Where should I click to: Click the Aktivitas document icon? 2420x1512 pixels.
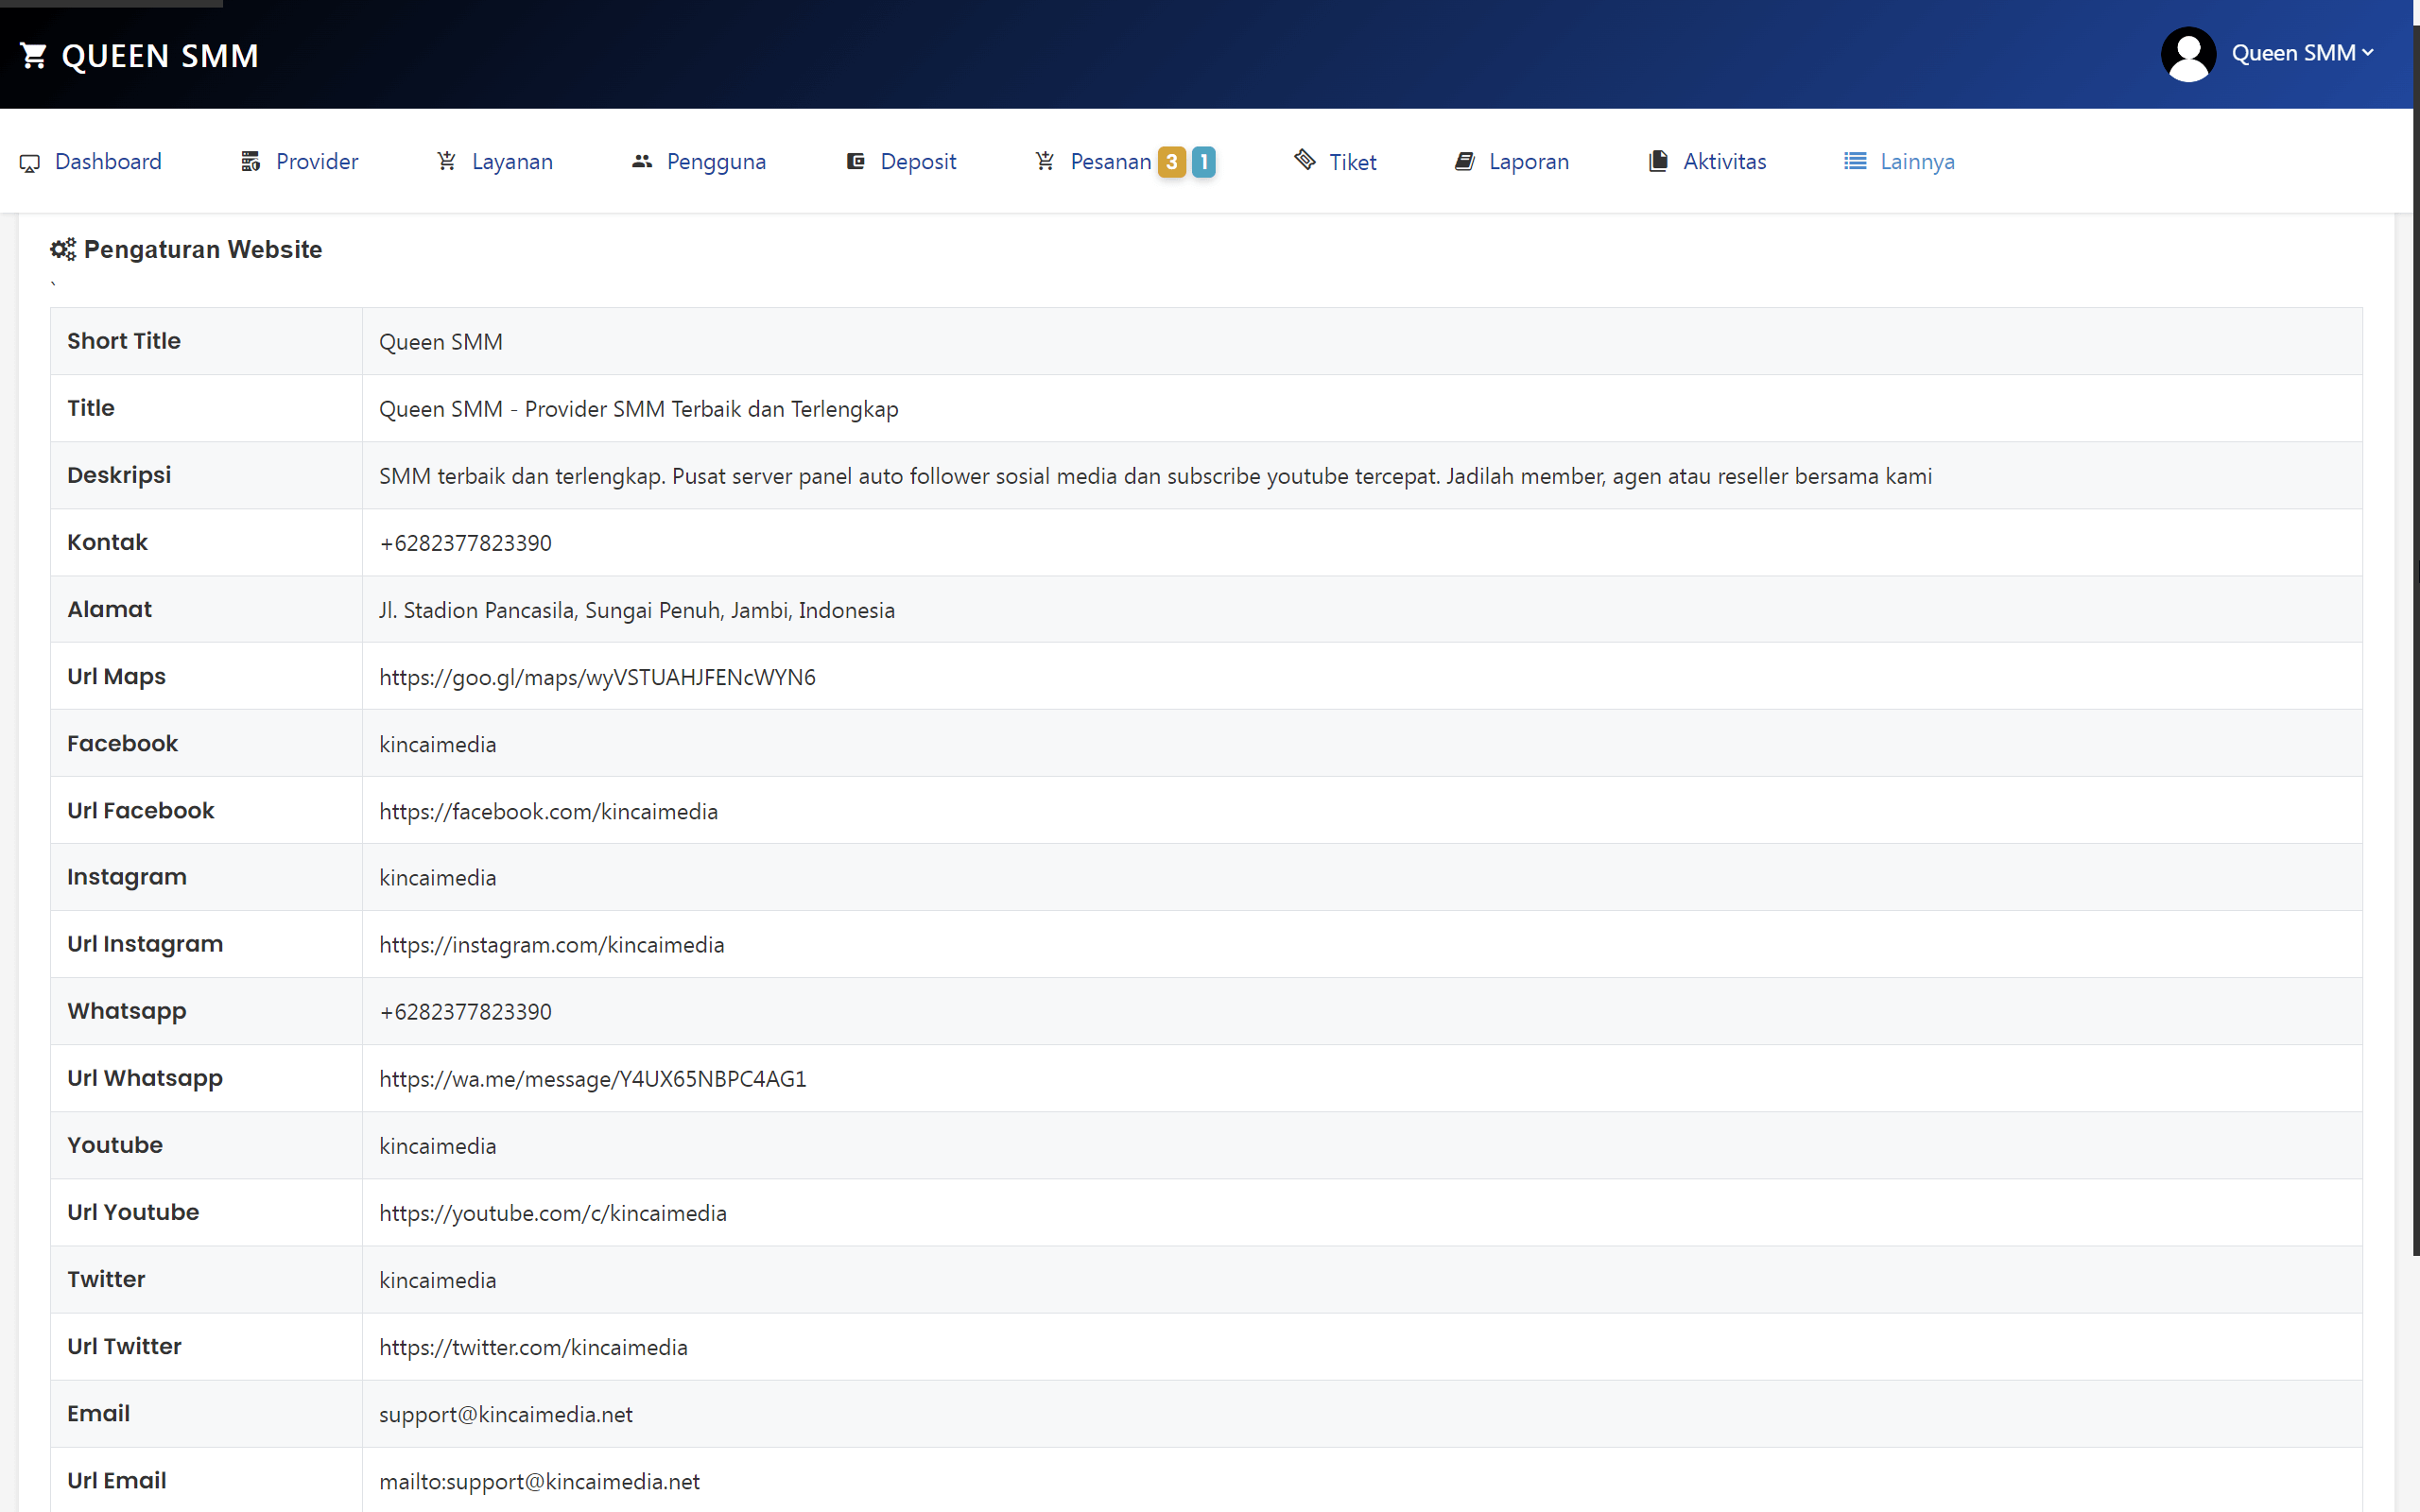(x=1658, y=161)
